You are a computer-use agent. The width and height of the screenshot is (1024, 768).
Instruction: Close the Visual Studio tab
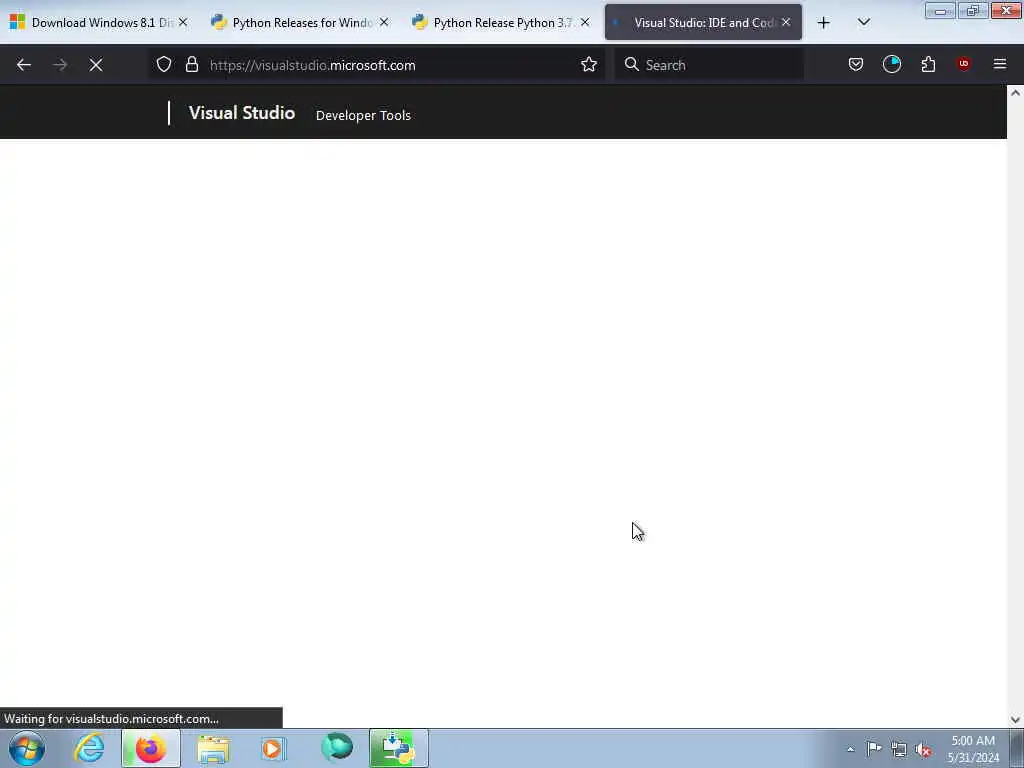786,22
